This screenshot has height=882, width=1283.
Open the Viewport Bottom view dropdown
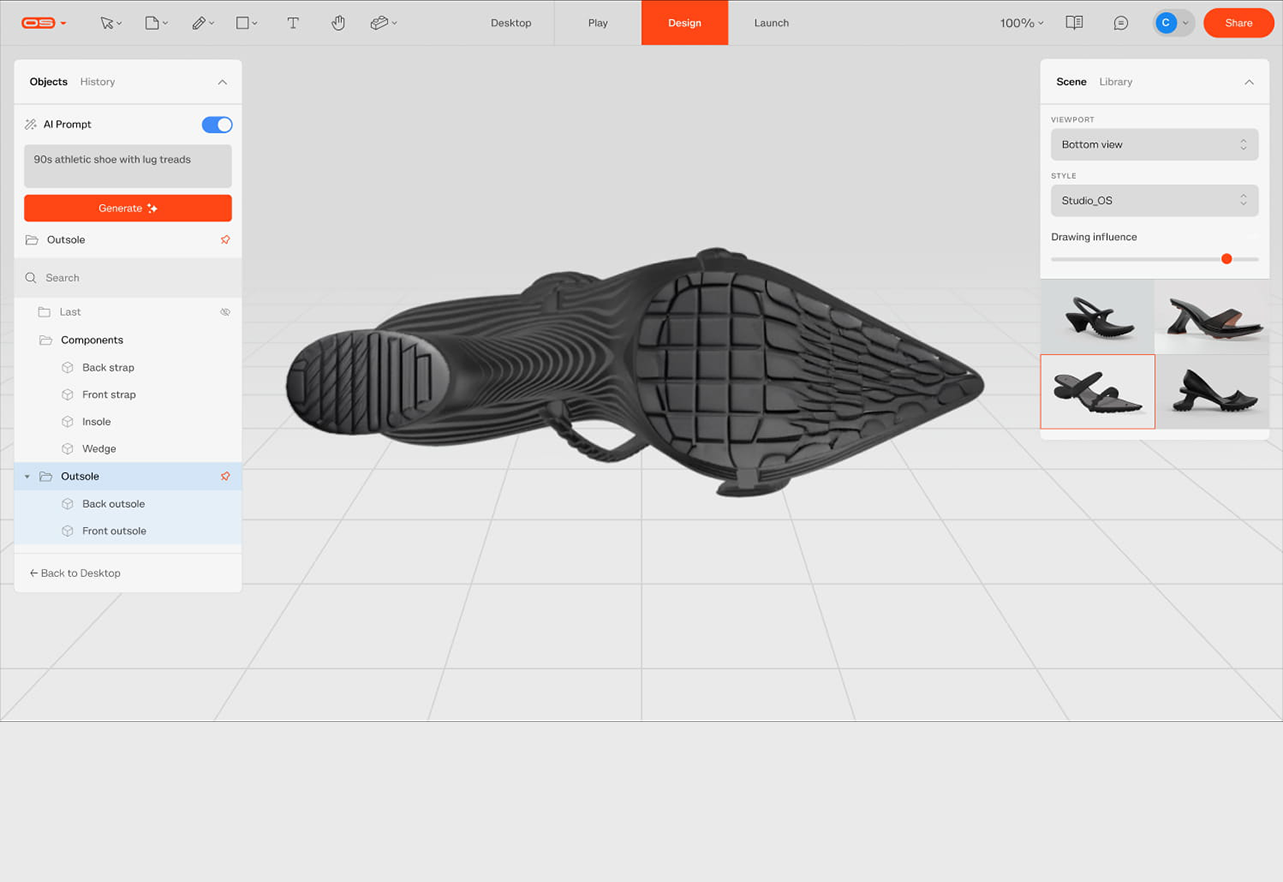[1154, 145]
